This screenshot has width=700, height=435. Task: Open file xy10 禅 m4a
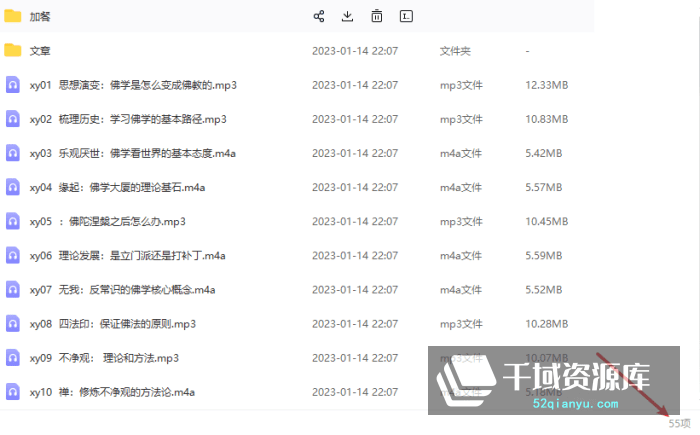coord(112,392)
